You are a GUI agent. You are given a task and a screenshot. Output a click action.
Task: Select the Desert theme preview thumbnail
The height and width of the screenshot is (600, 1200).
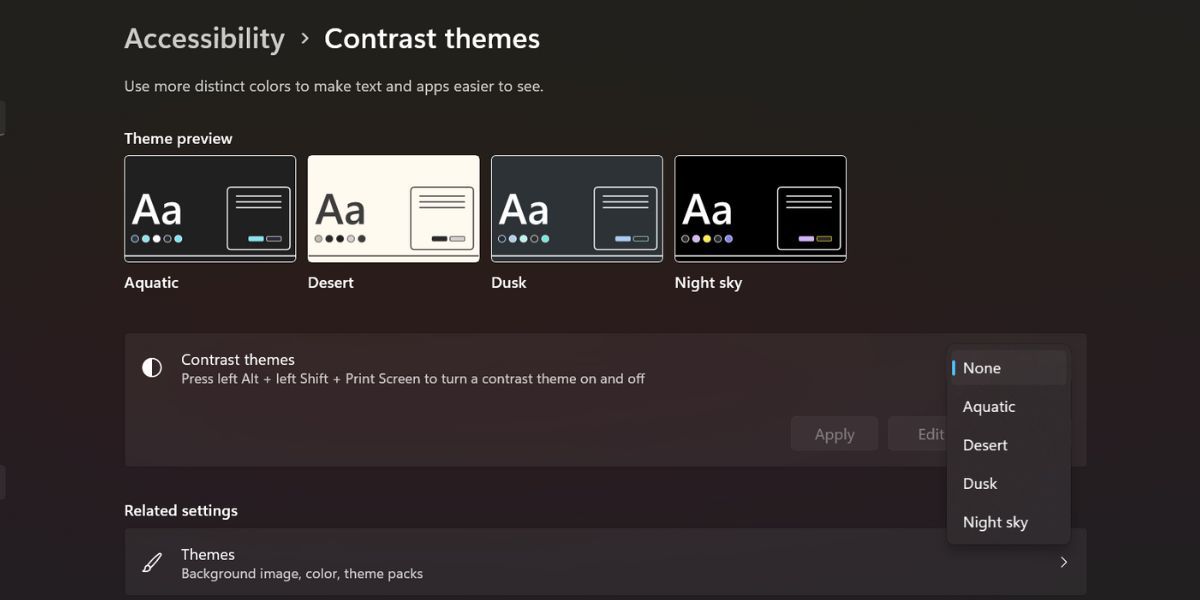[x=393, y=208]
